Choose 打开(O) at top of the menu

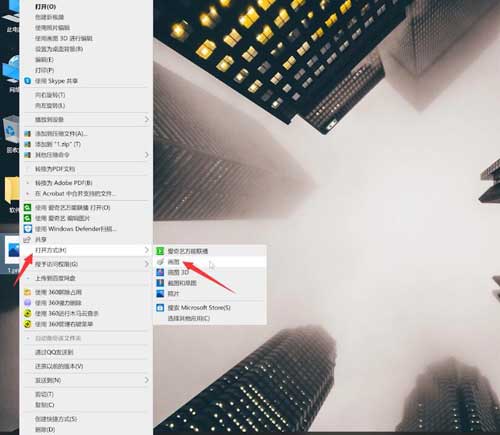(x=46, y=7)
